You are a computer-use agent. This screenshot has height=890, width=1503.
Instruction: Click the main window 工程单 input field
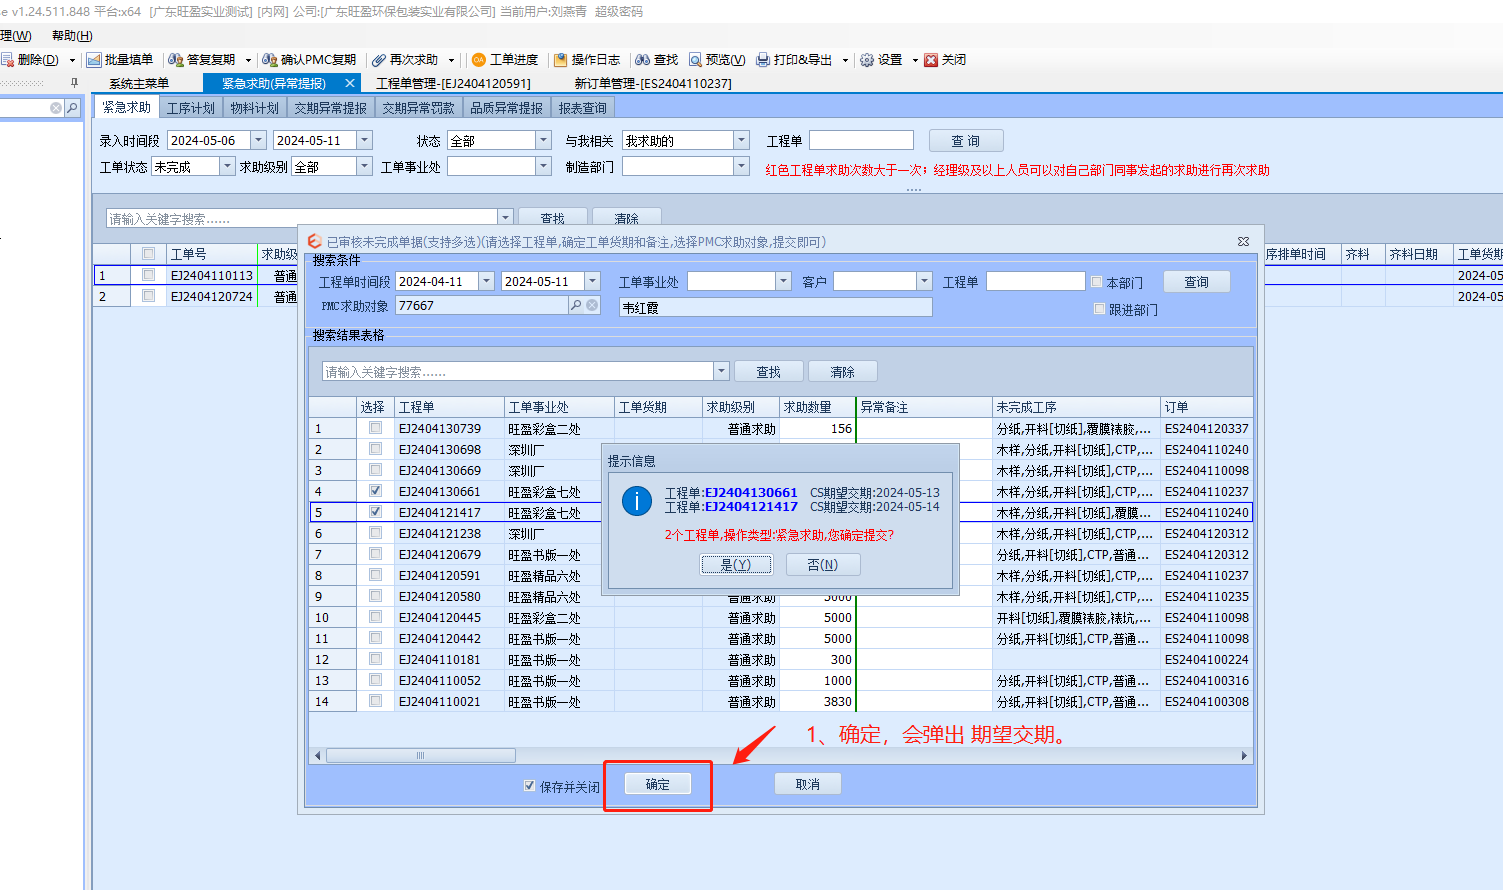click(x=861, y=140)
